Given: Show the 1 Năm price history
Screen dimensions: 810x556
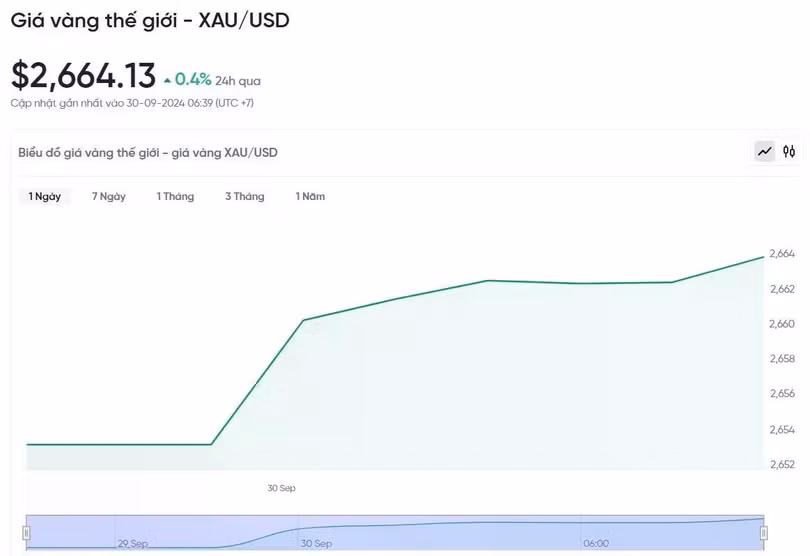Looking at the screenshot, I should (310, 197).
